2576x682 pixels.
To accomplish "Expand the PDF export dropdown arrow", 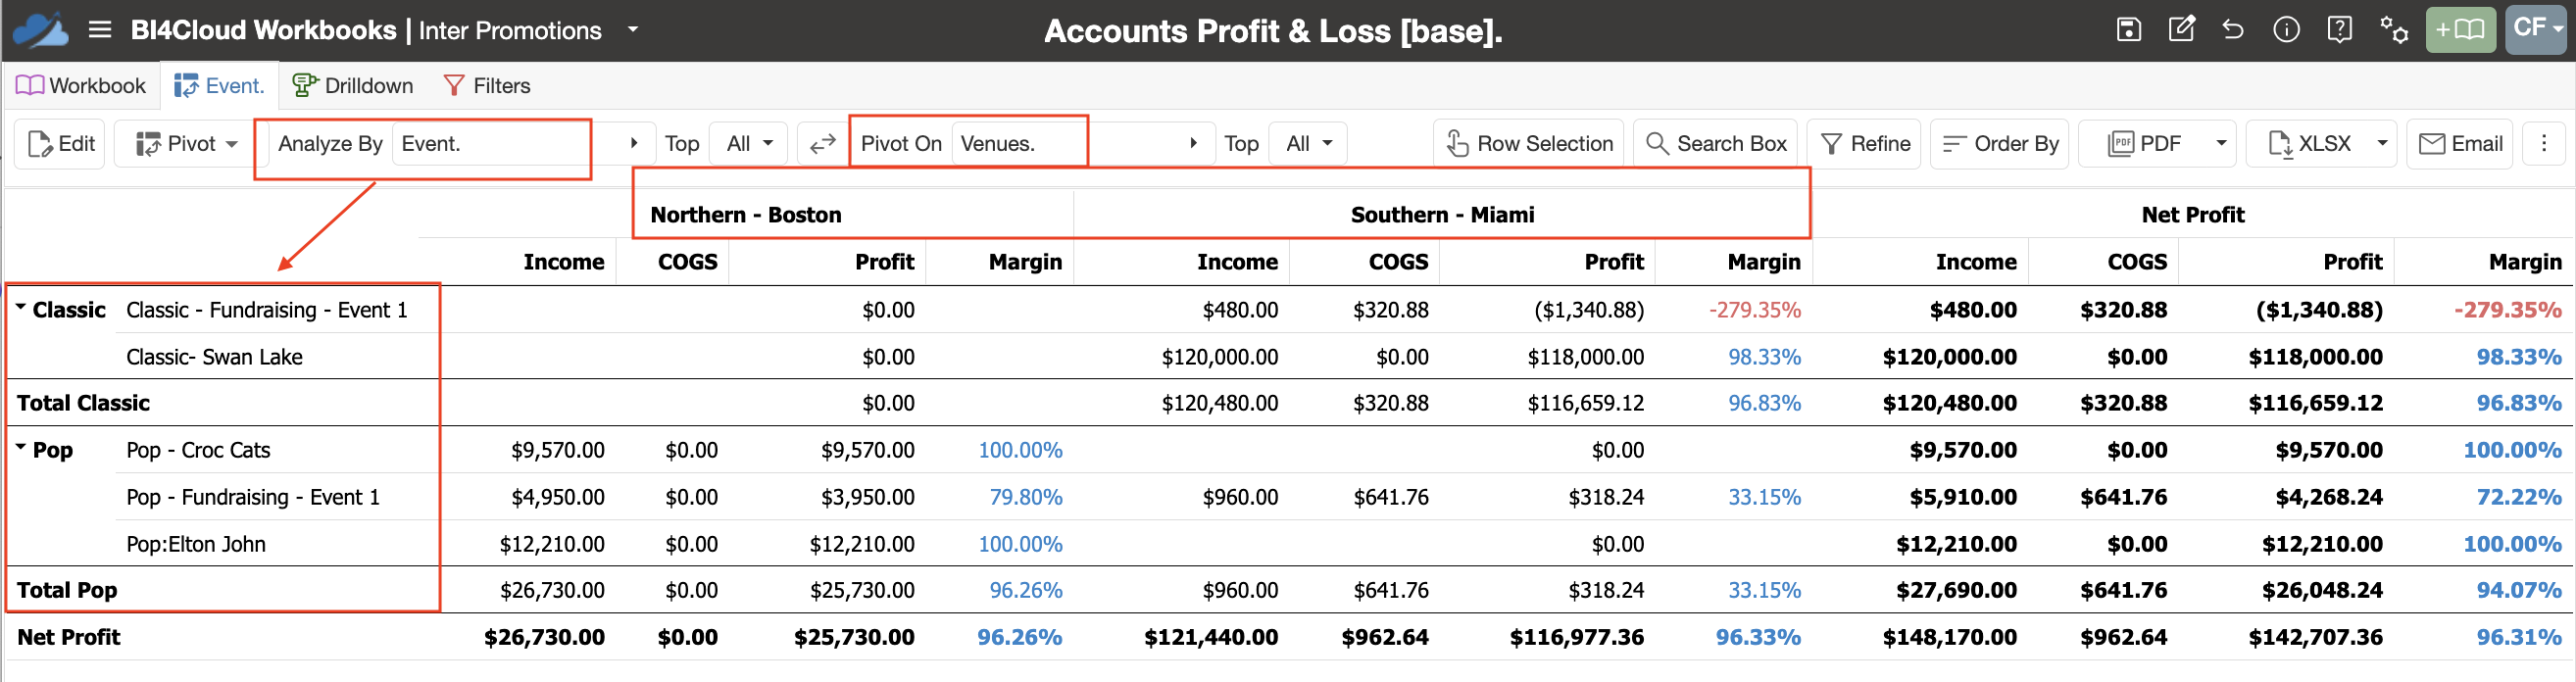I will click(x=2221, y=144).
